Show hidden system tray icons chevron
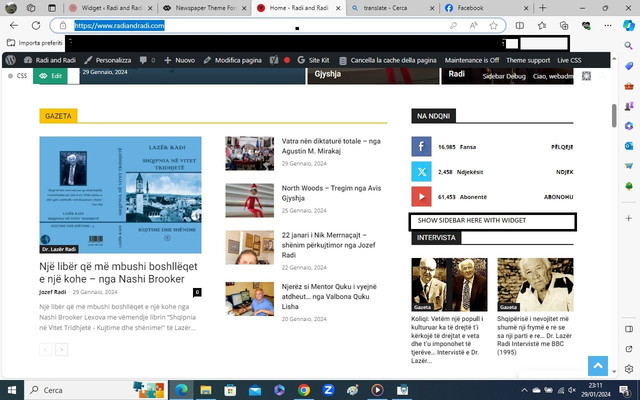Image resolution: width=640 pixels, height=400 pixels. (524, 390)
